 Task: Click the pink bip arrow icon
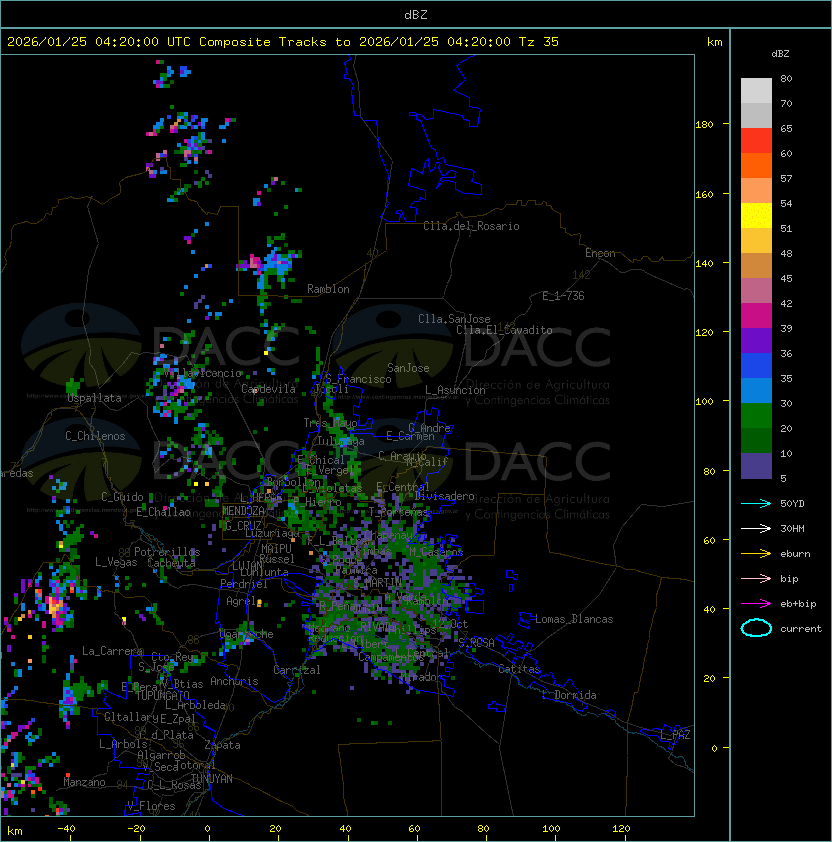[x=756, y=578]
